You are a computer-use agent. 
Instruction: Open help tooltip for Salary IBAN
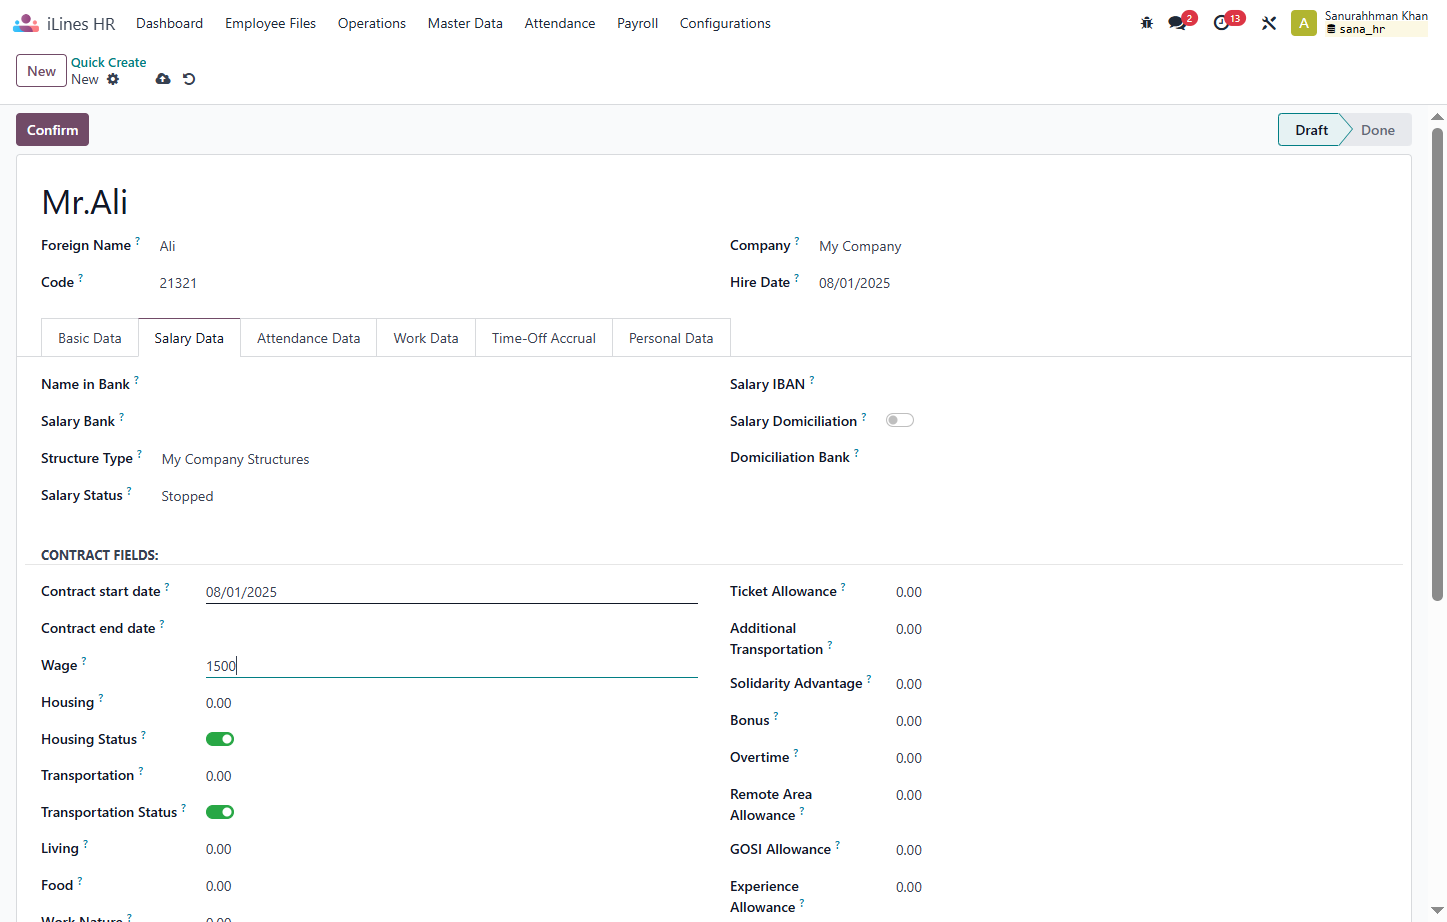click(x=812, y=380)
